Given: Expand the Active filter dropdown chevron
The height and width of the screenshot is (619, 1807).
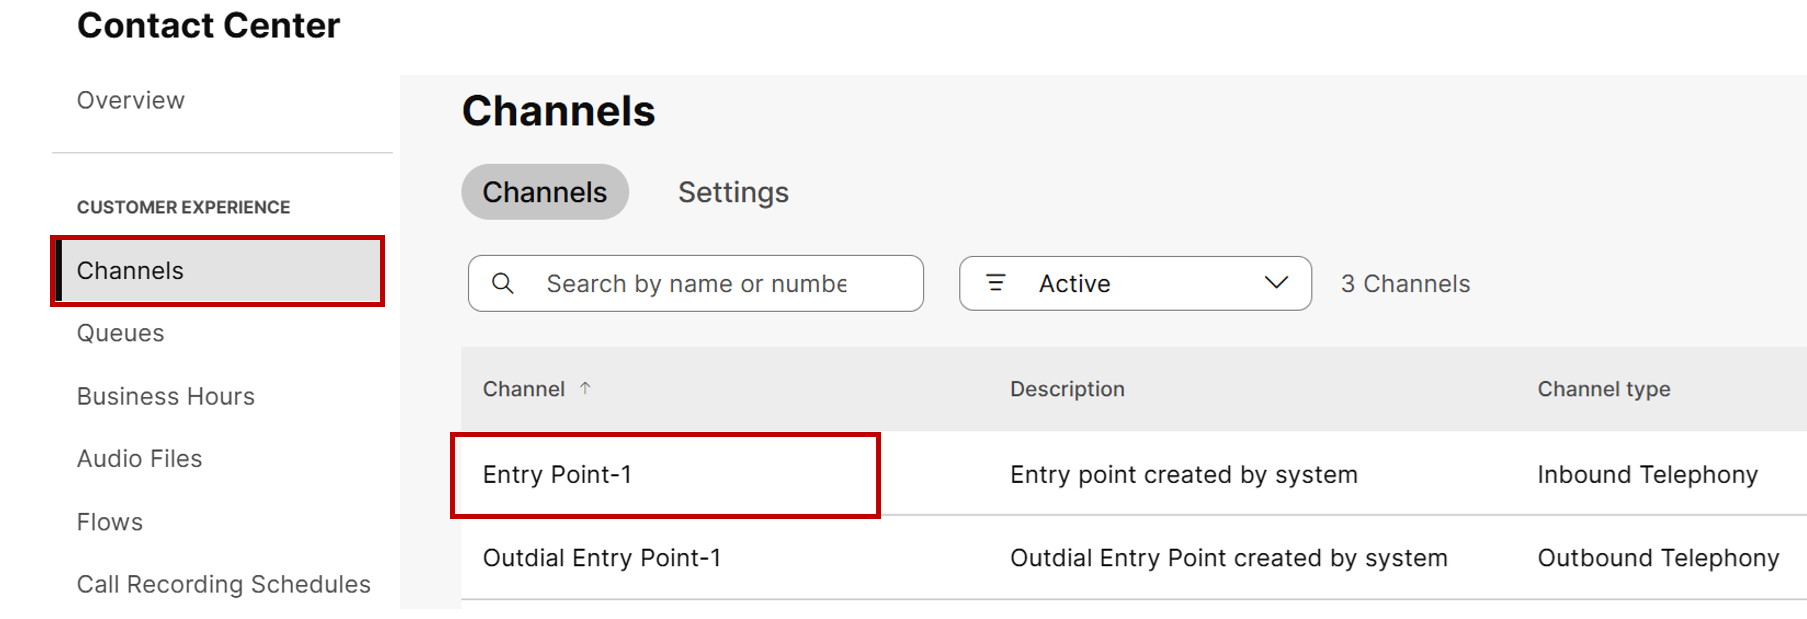Looking at the screenshot, I should [1276, 283].
